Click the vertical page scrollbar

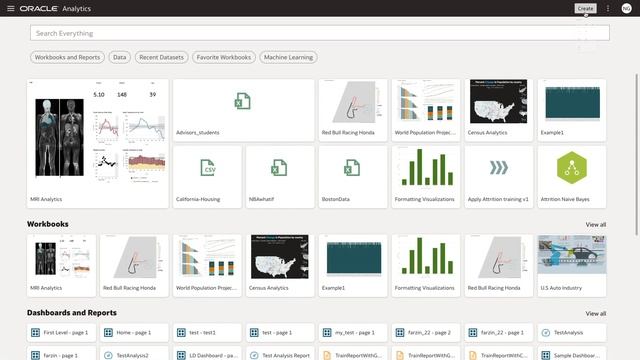[636, 154]
